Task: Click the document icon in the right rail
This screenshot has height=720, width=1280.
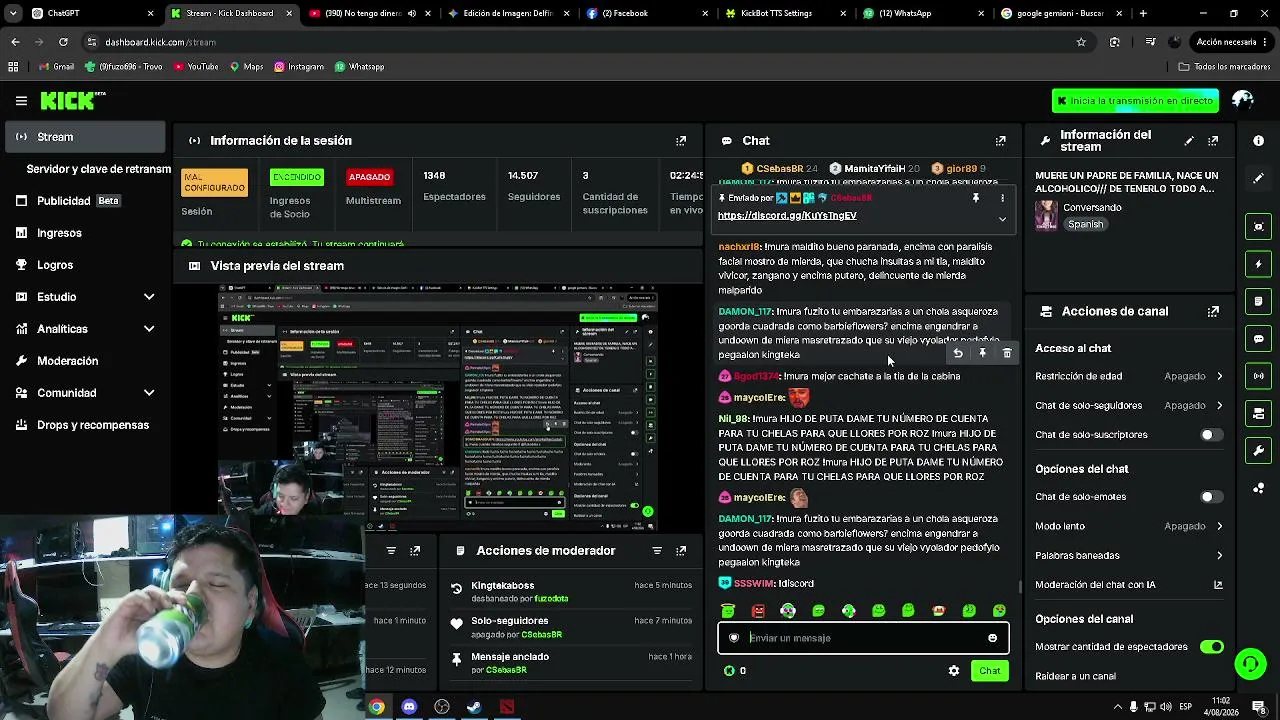Action: click(1259, 301)
